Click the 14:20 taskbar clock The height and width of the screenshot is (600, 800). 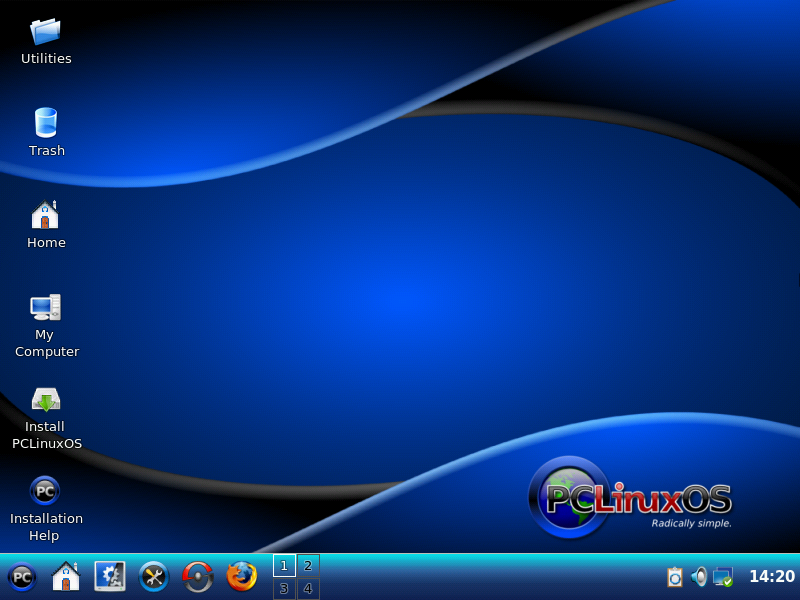771,577
